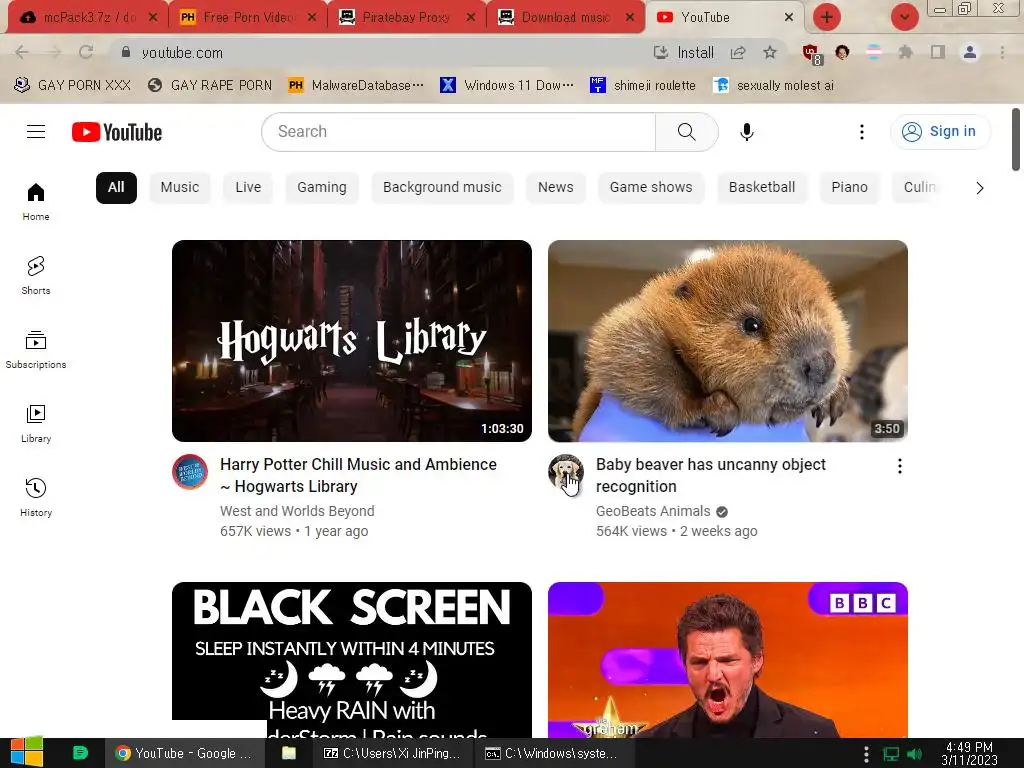
Task: Click the GeoBeats Animals channel avatar
Action: click(x=566, y=472)
